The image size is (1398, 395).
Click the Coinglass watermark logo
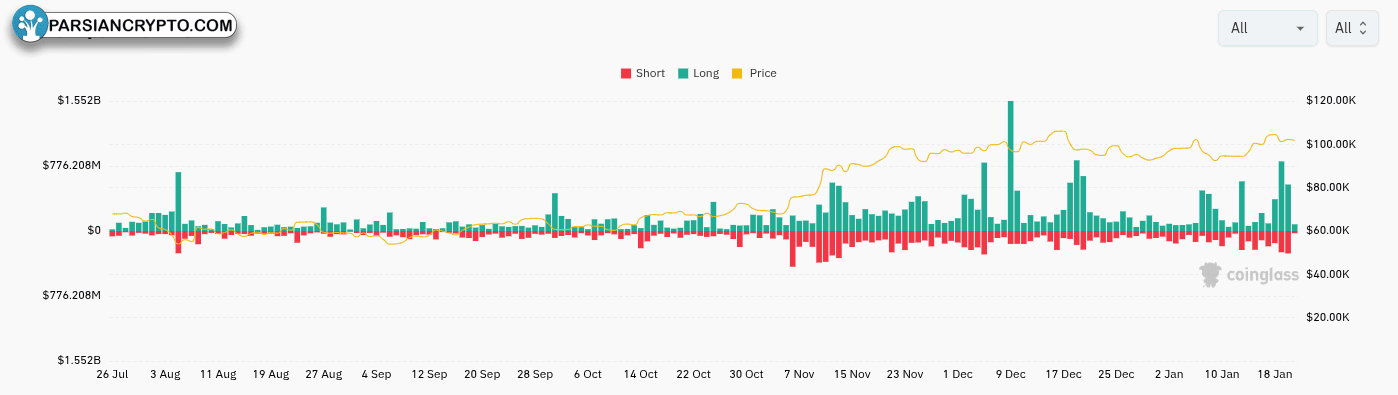(1248, 275)
